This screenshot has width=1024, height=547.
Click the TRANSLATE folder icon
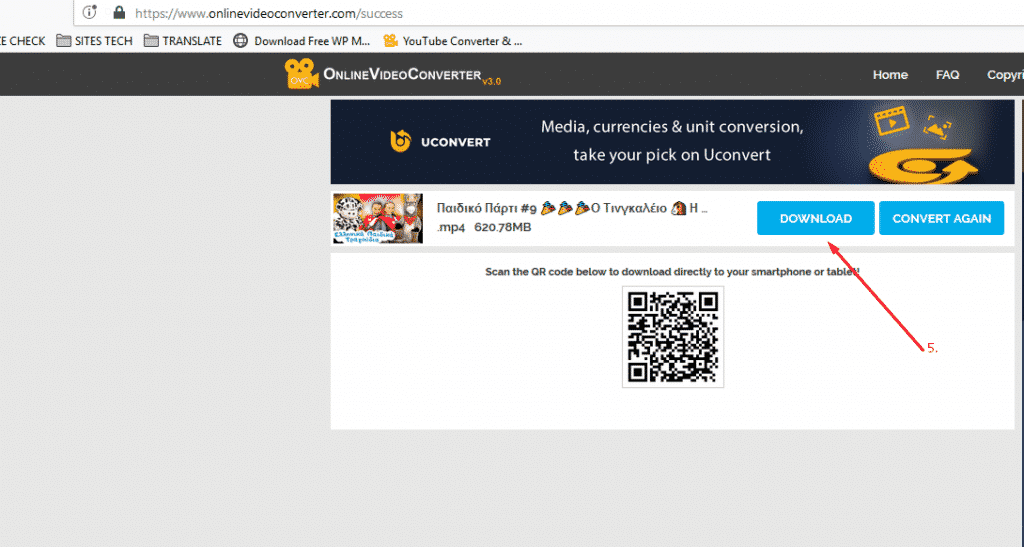151,40
